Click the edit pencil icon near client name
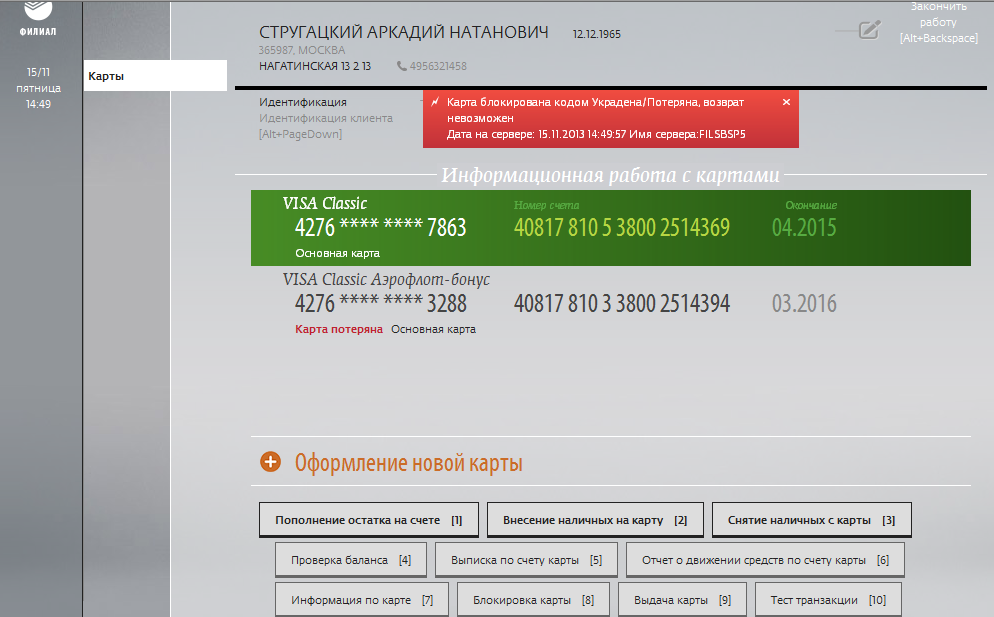 [870, 30]
